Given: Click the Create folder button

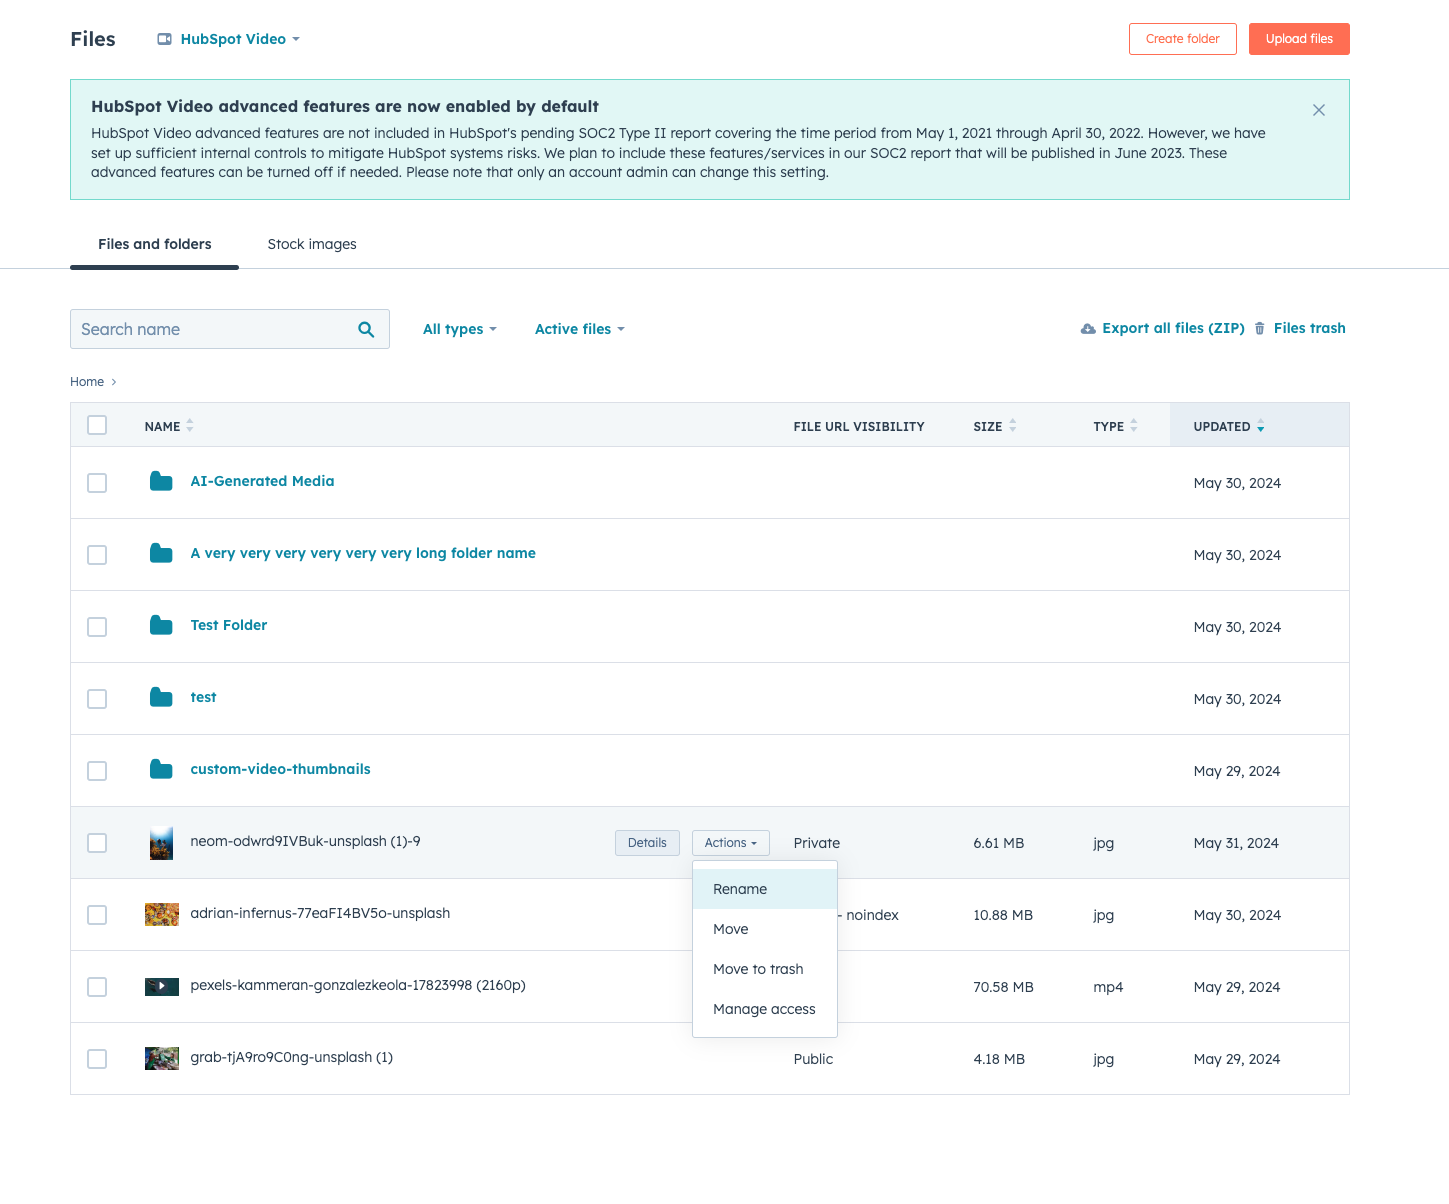Looking at the screenshot, I should tap(1182, 39).
